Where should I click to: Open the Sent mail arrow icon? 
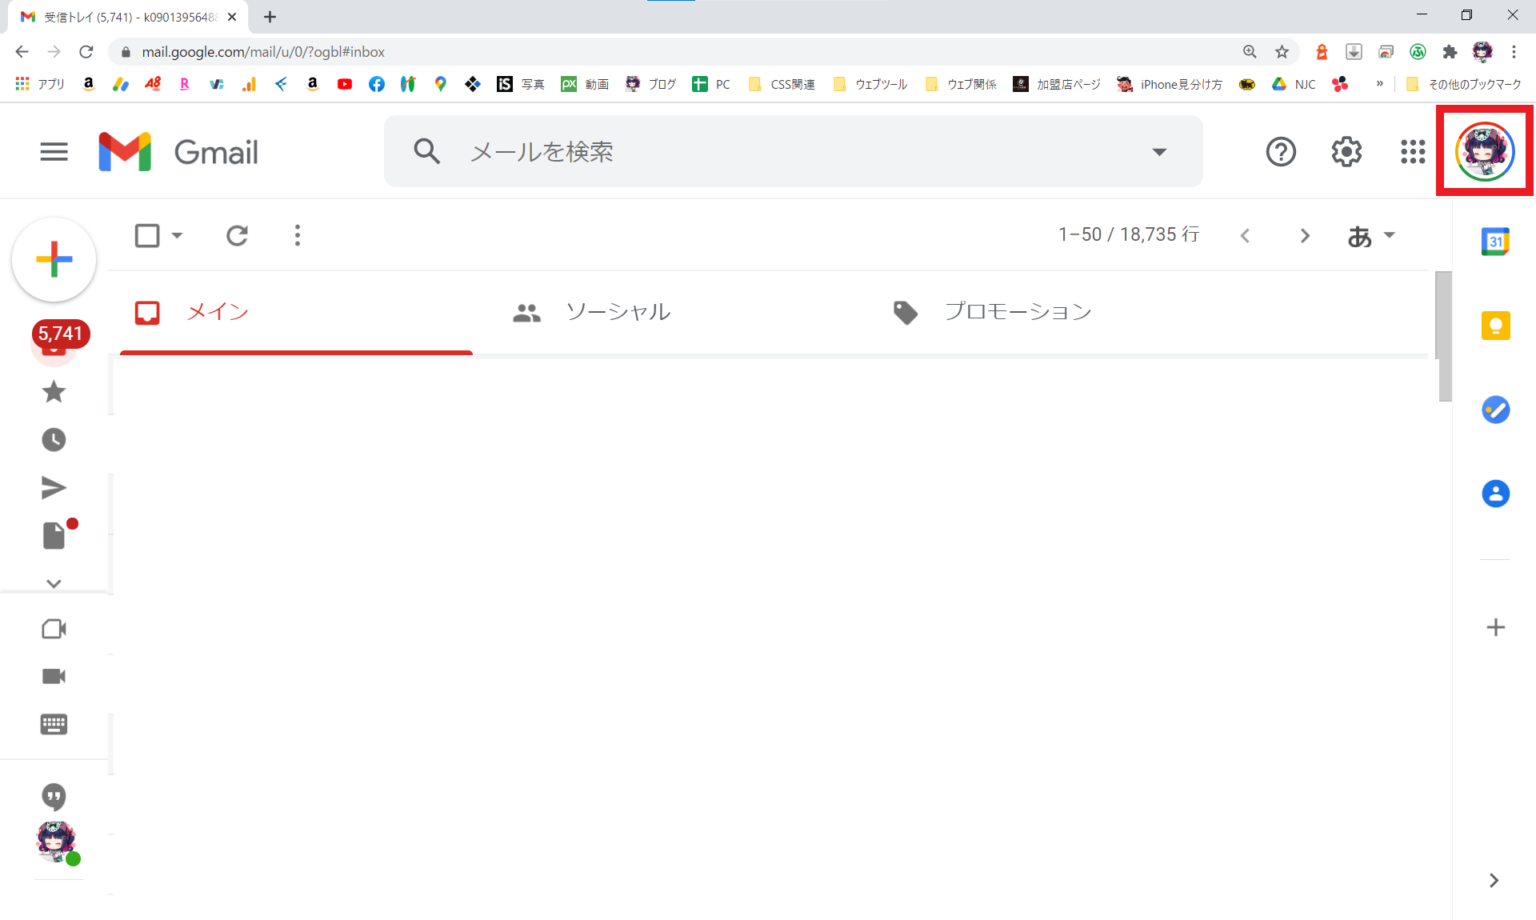click(54, 488)
